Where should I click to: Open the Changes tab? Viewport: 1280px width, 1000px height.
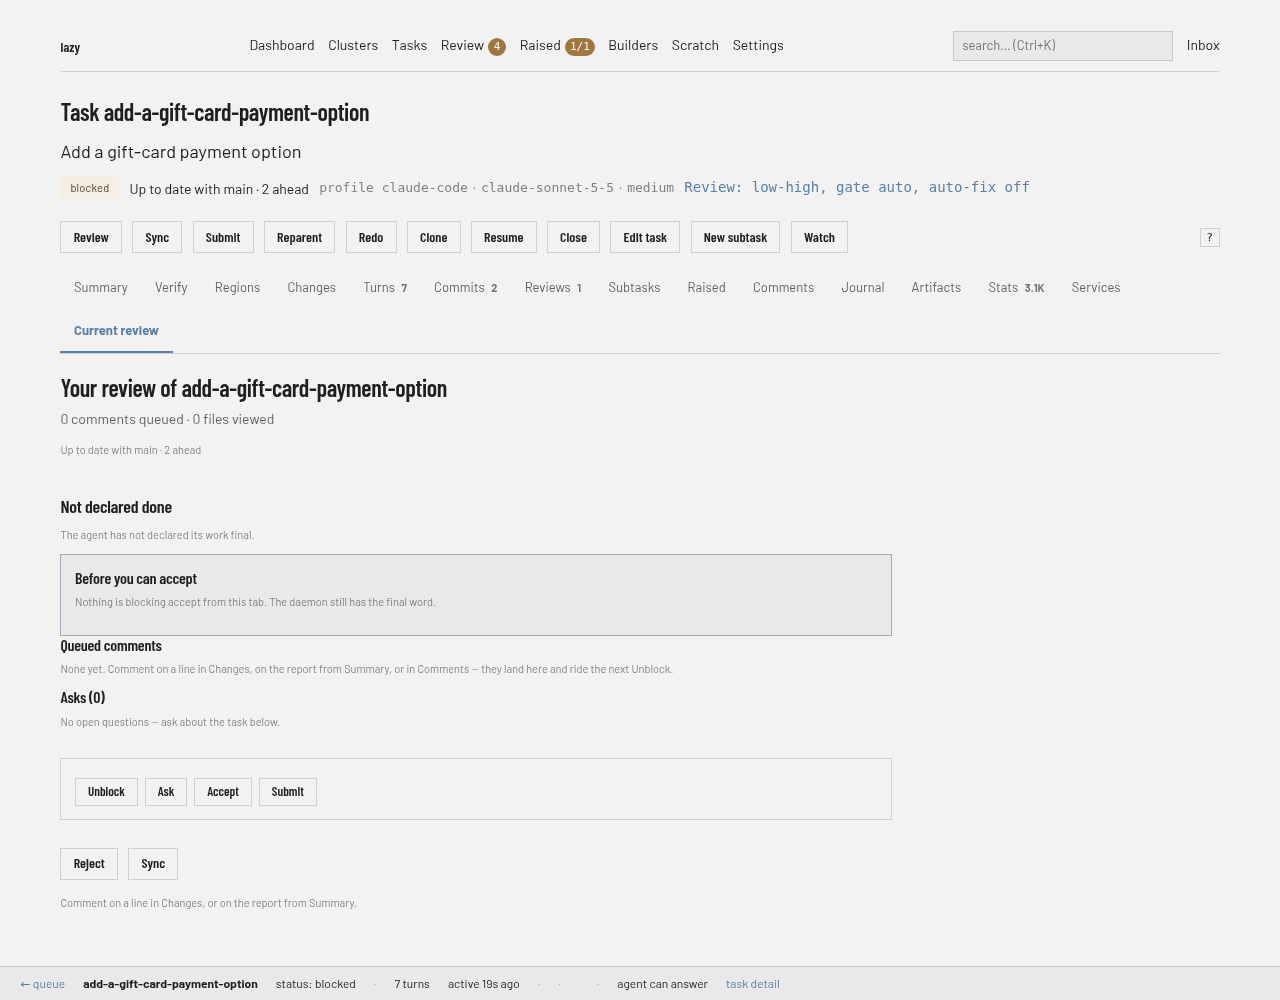(x=312, y=288)
